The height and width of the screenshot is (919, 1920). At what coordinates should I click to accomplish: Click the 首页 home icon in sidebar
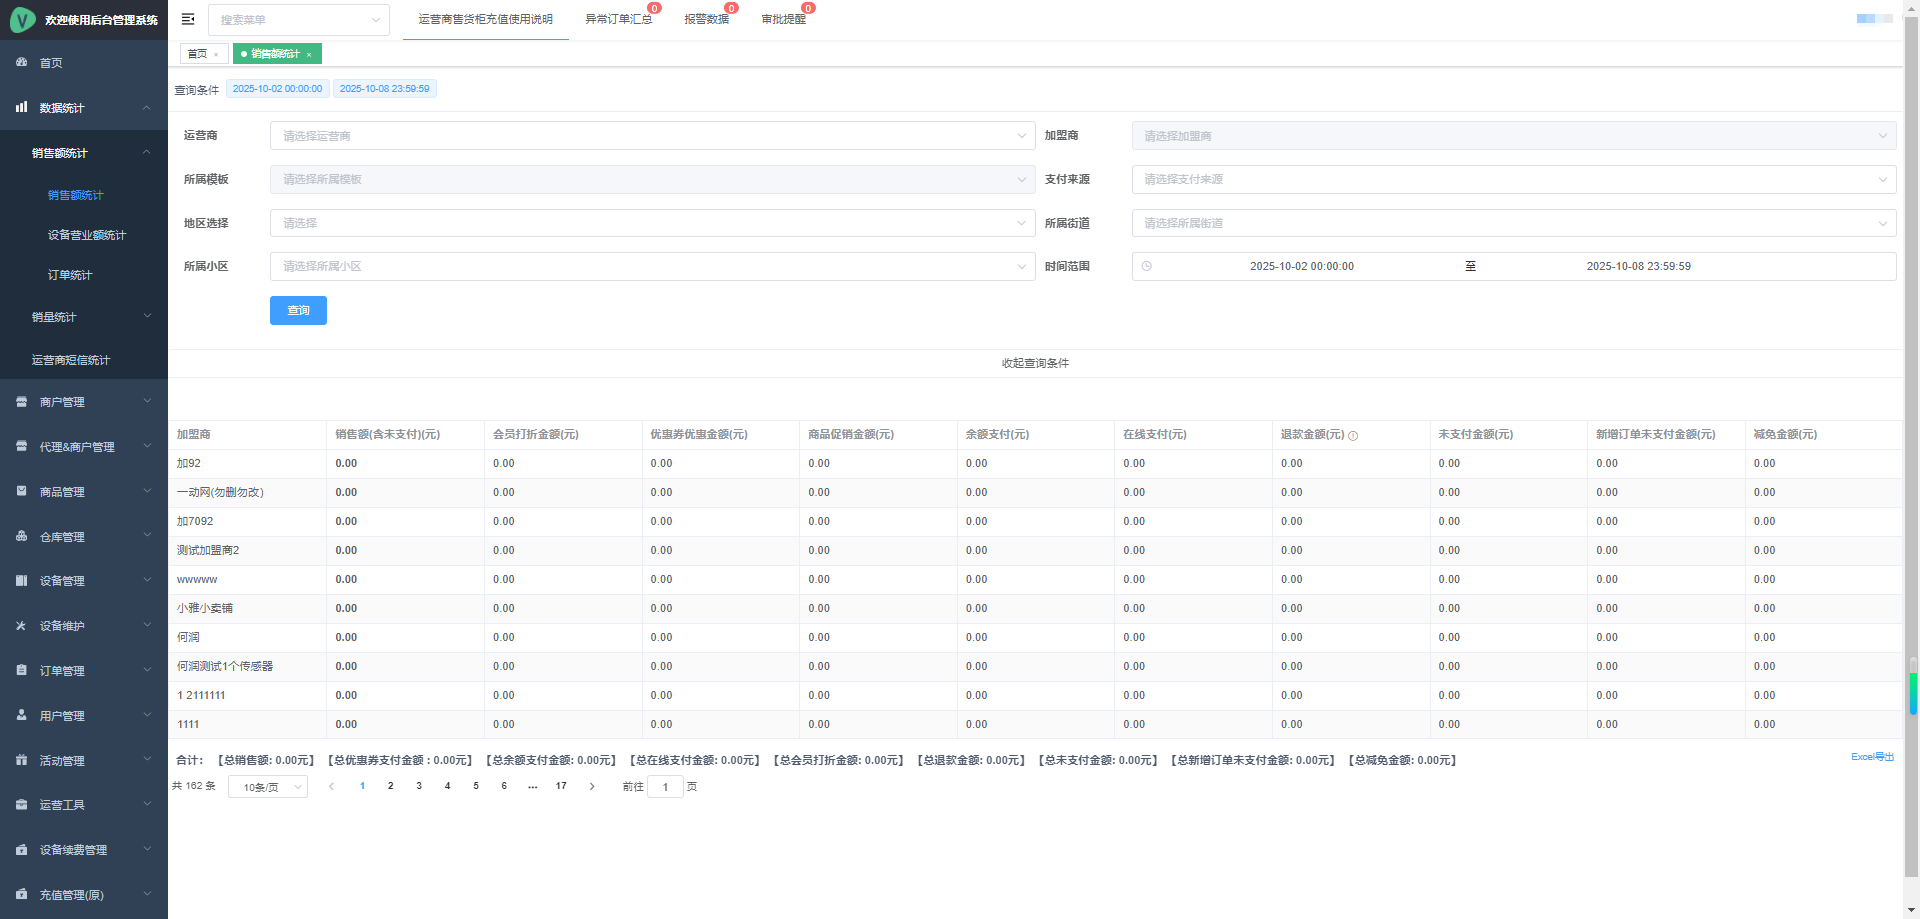[x=22, y=62]
